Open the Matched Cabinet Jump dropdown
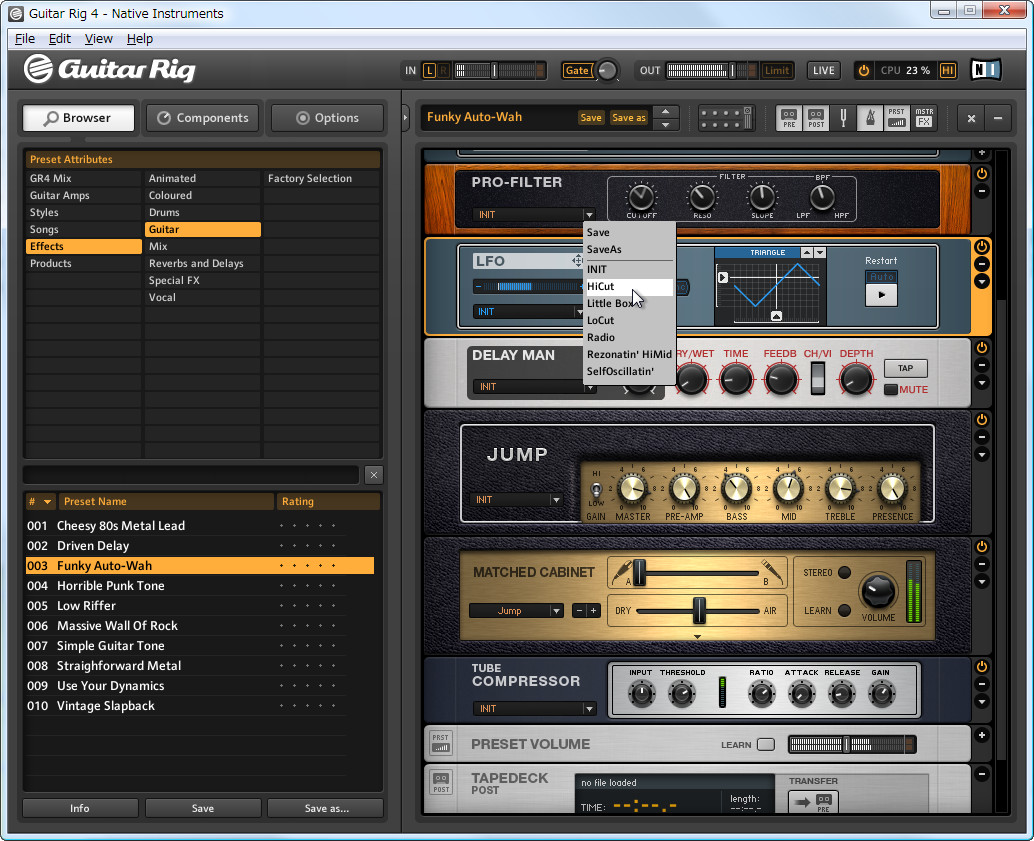Screen dimensions: 1034x841 tap(516, 610)
